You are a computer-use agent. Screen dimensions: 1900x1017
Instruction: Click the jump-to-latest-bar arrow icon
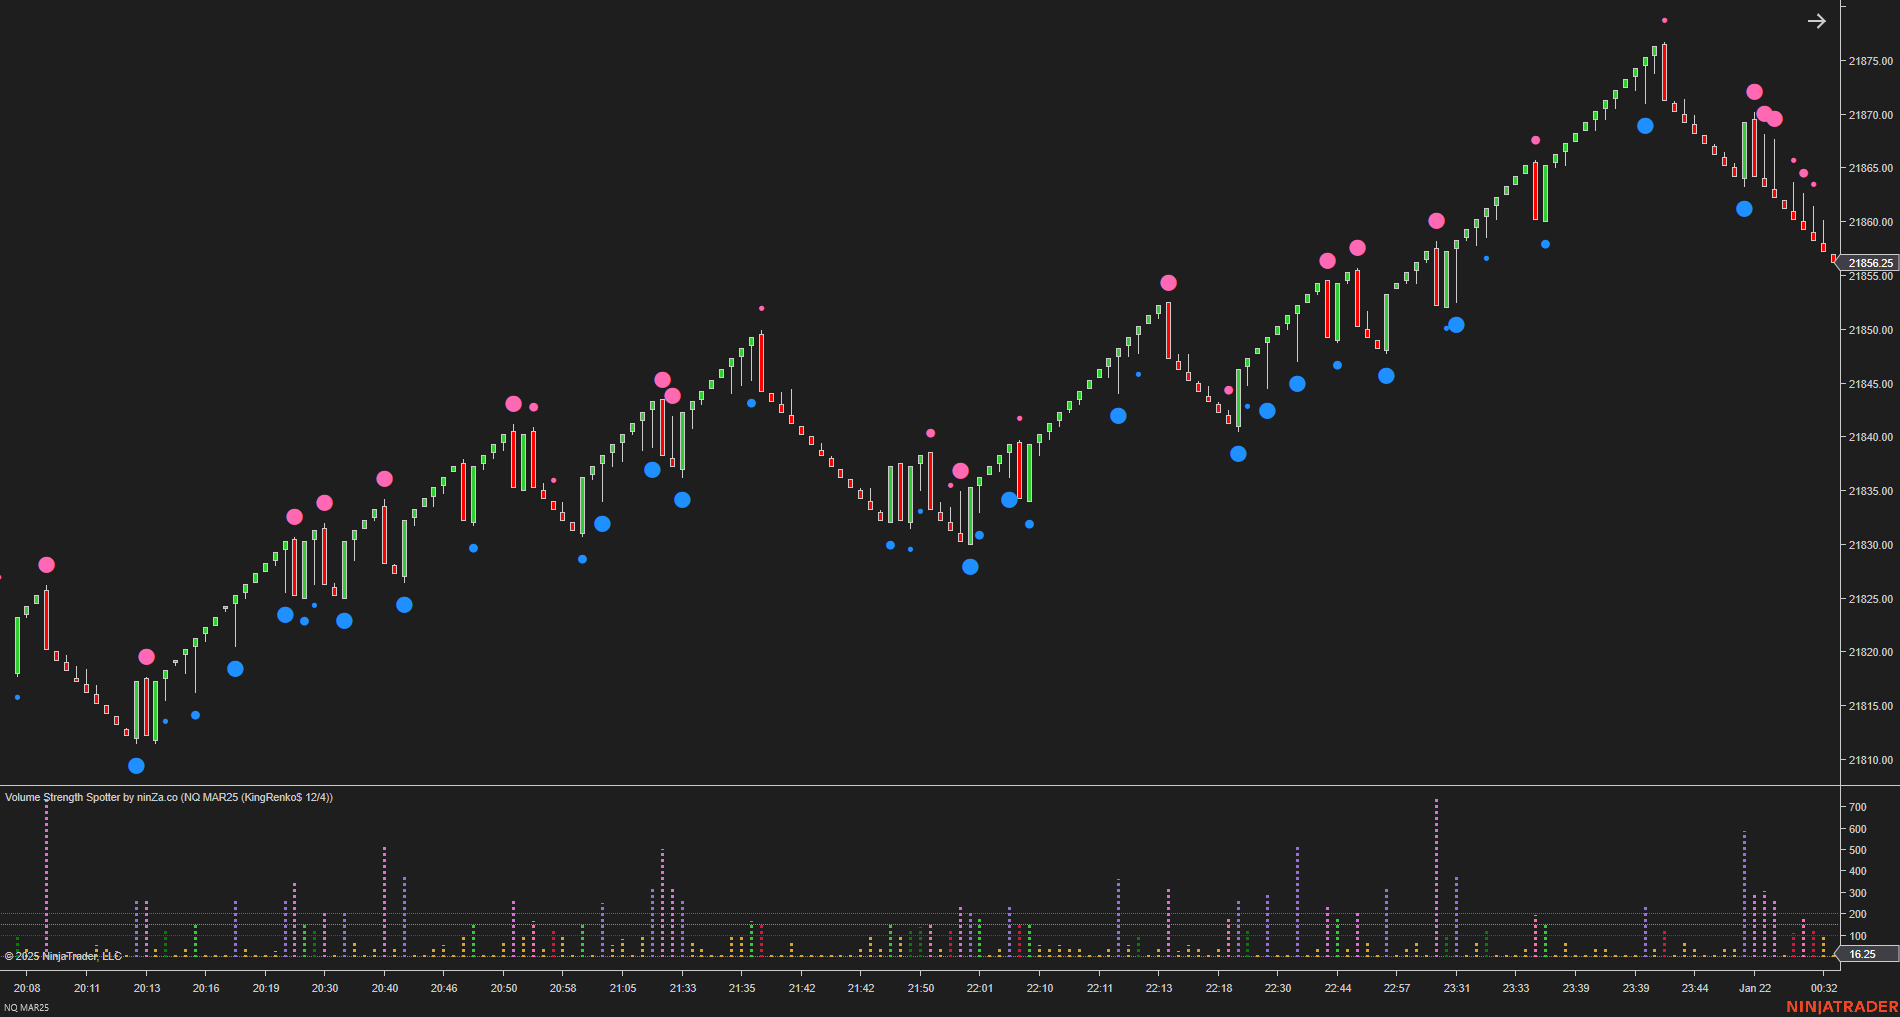pyautogui.click(x=1817, y=20)
